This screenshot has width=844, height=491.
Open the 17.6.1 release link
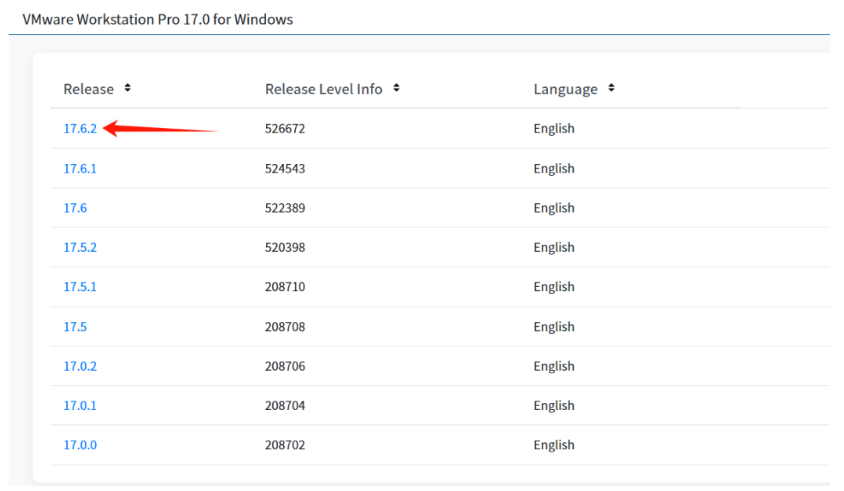80,169
